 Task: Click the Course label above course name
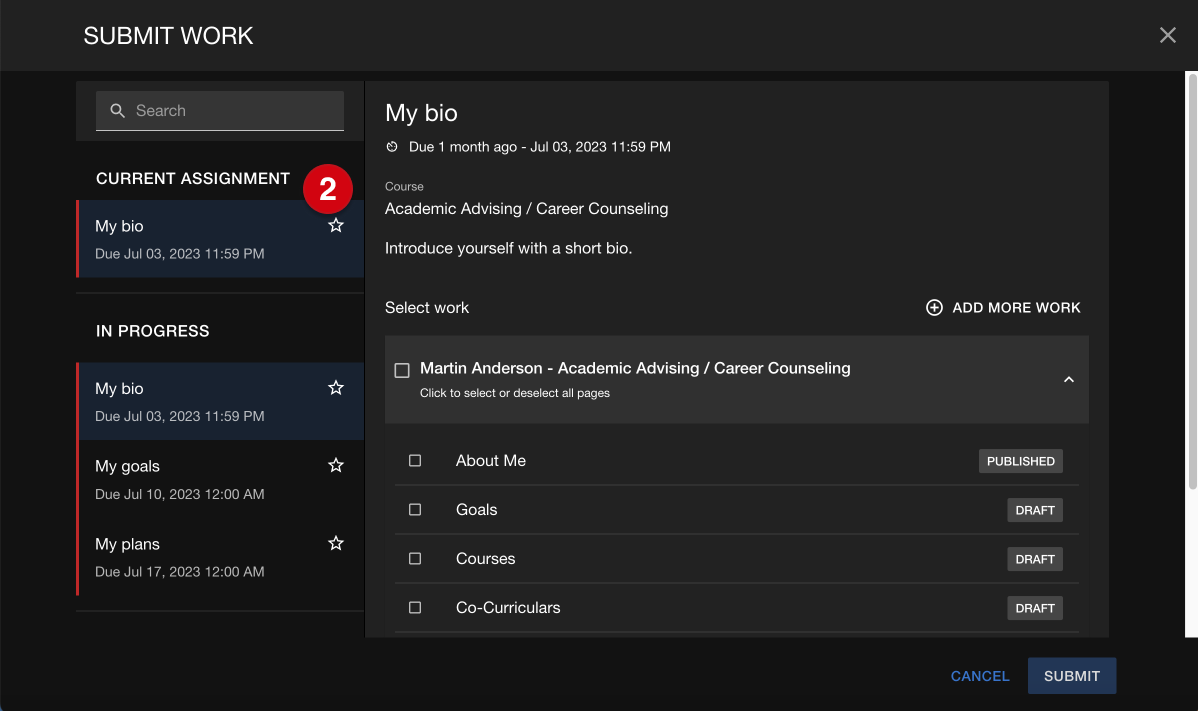(404, 187)
